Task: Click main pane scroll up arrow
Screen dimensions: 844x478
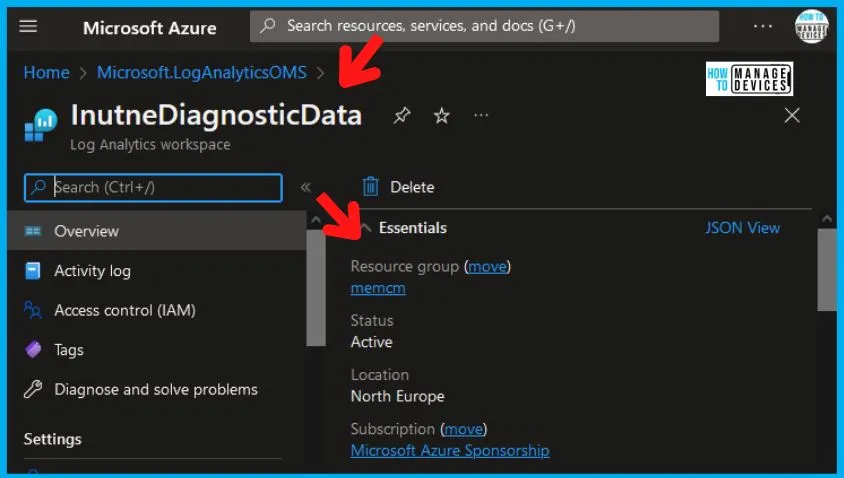Action: (x=827, y=219)
